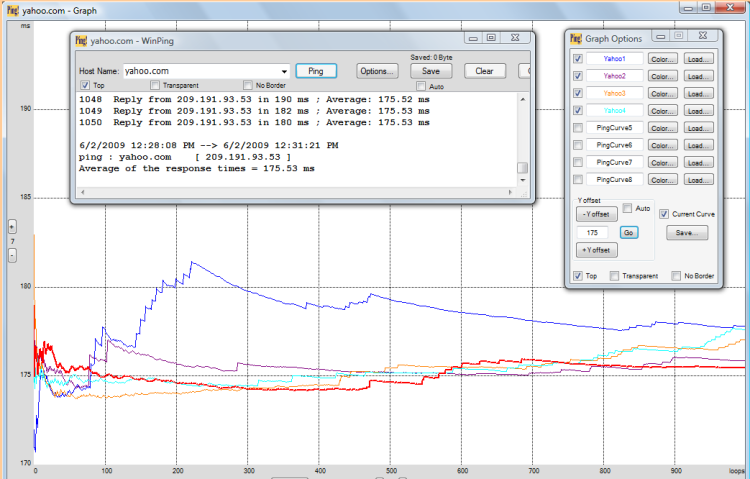This screenshot has height=479, width=750.
Task: Open the Host Name dropdown list
Action: pos(285,72)
